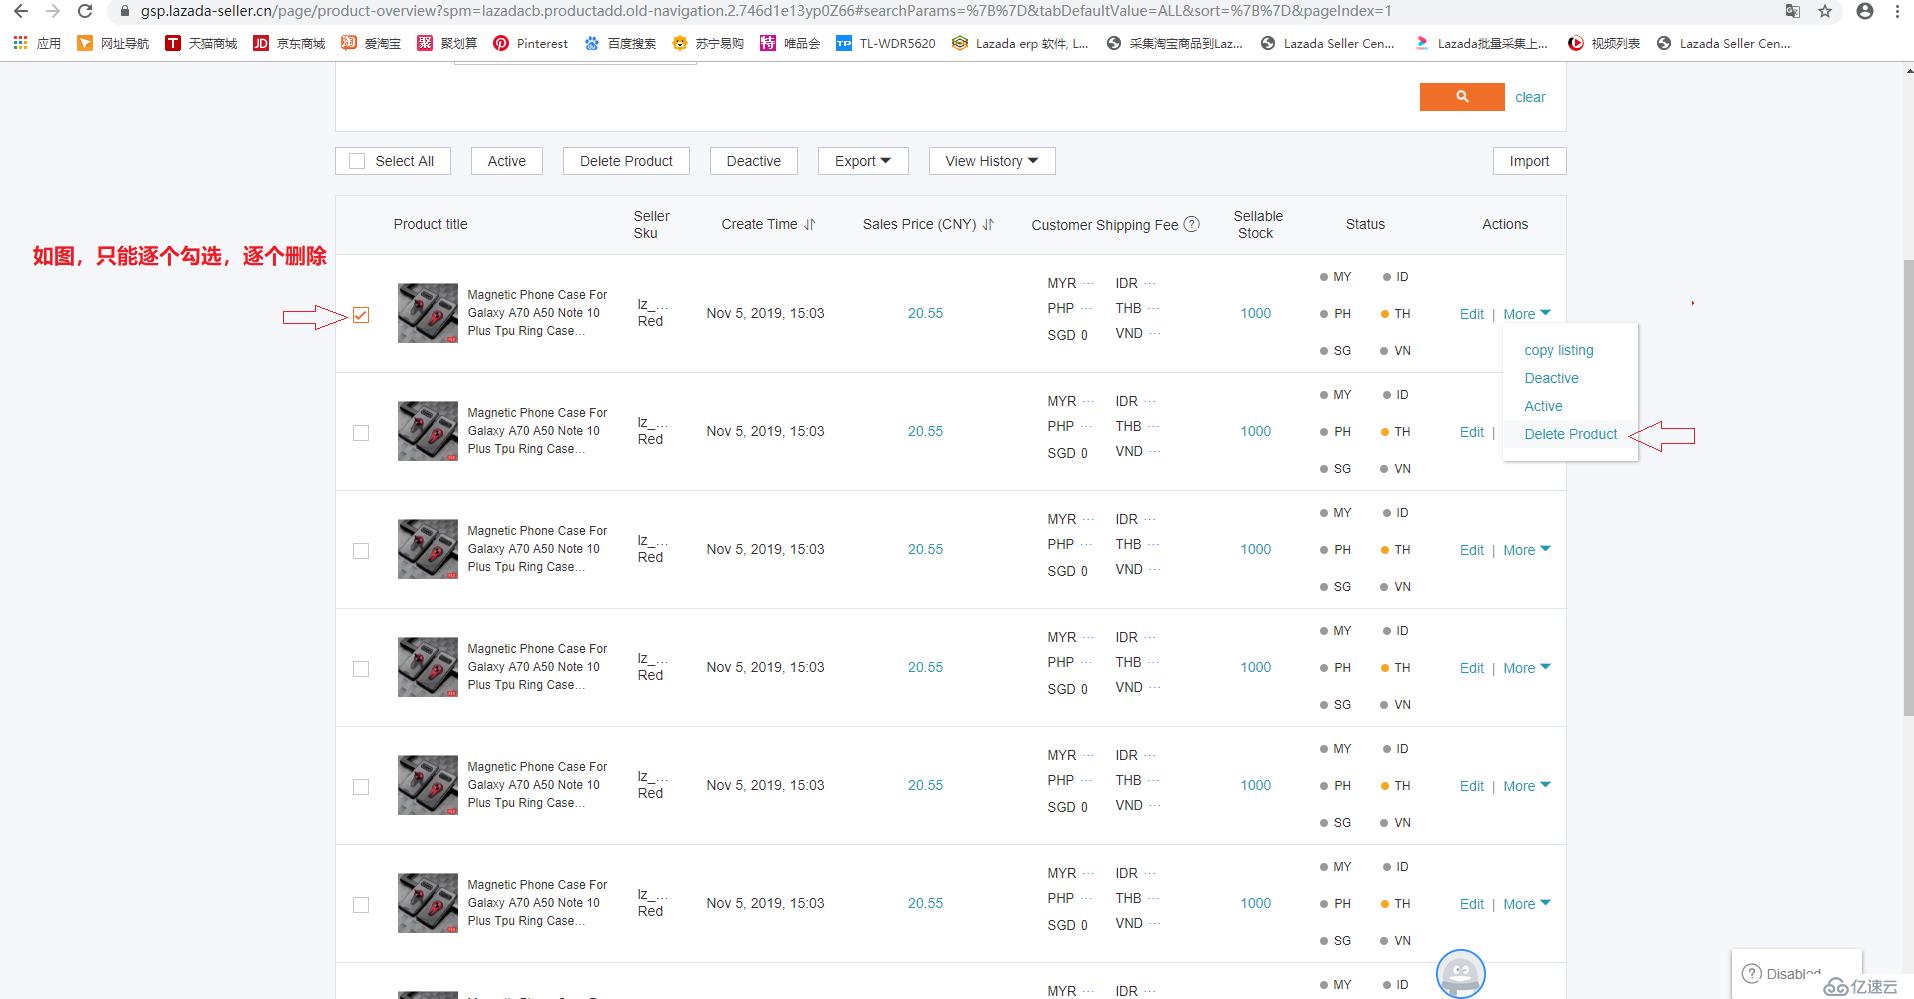1914x999 pixels.
Task: Check the Select All checkbox
Action: [357, 161]
